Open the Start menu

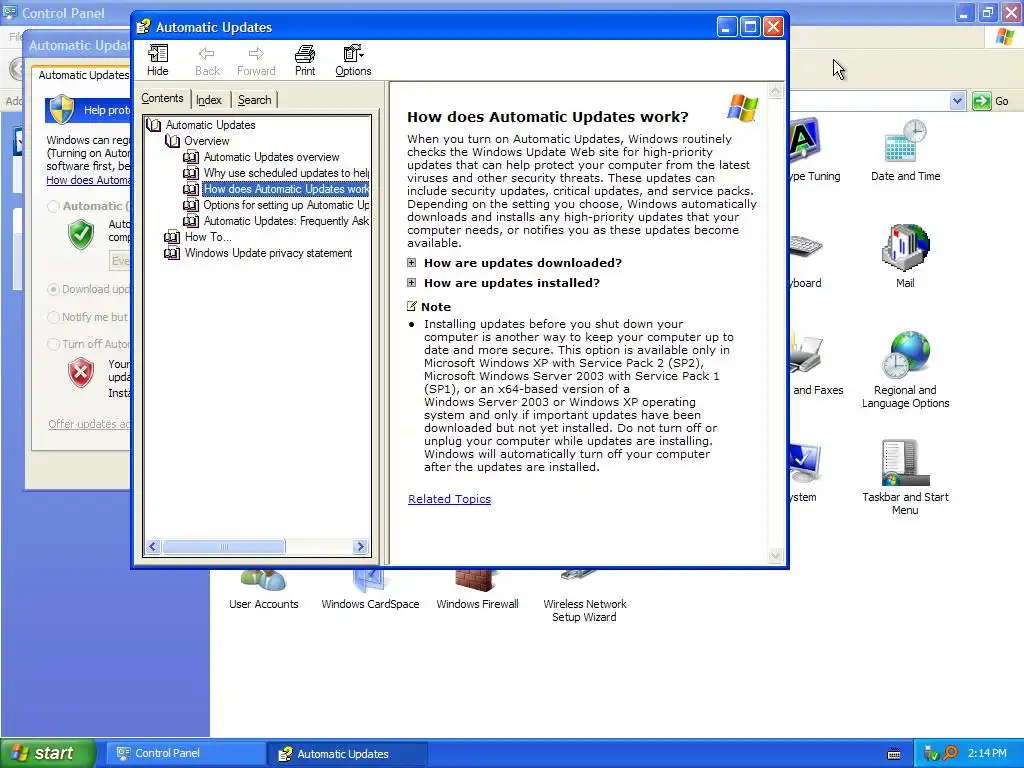pos(48,754)
